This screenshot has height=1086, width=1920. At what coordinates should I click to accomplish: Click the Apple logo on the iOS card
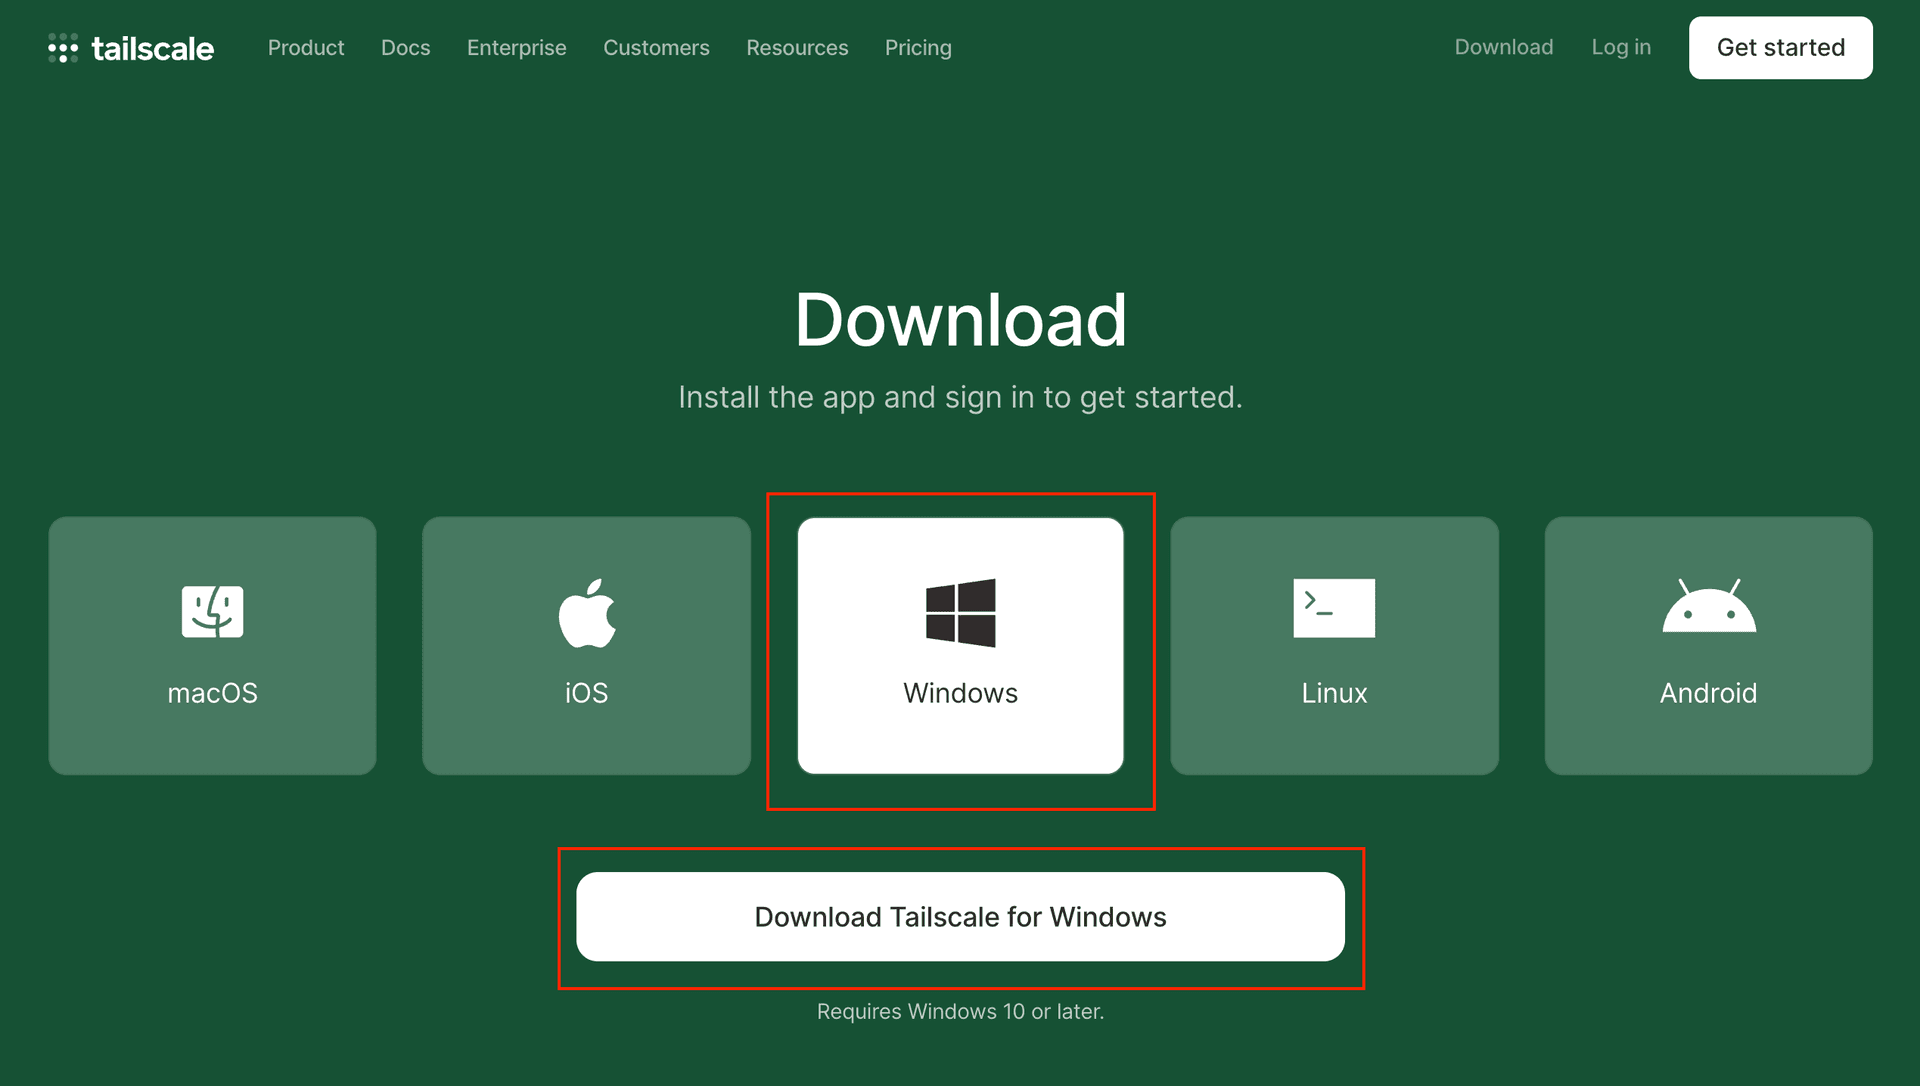[x=586, y=611]
